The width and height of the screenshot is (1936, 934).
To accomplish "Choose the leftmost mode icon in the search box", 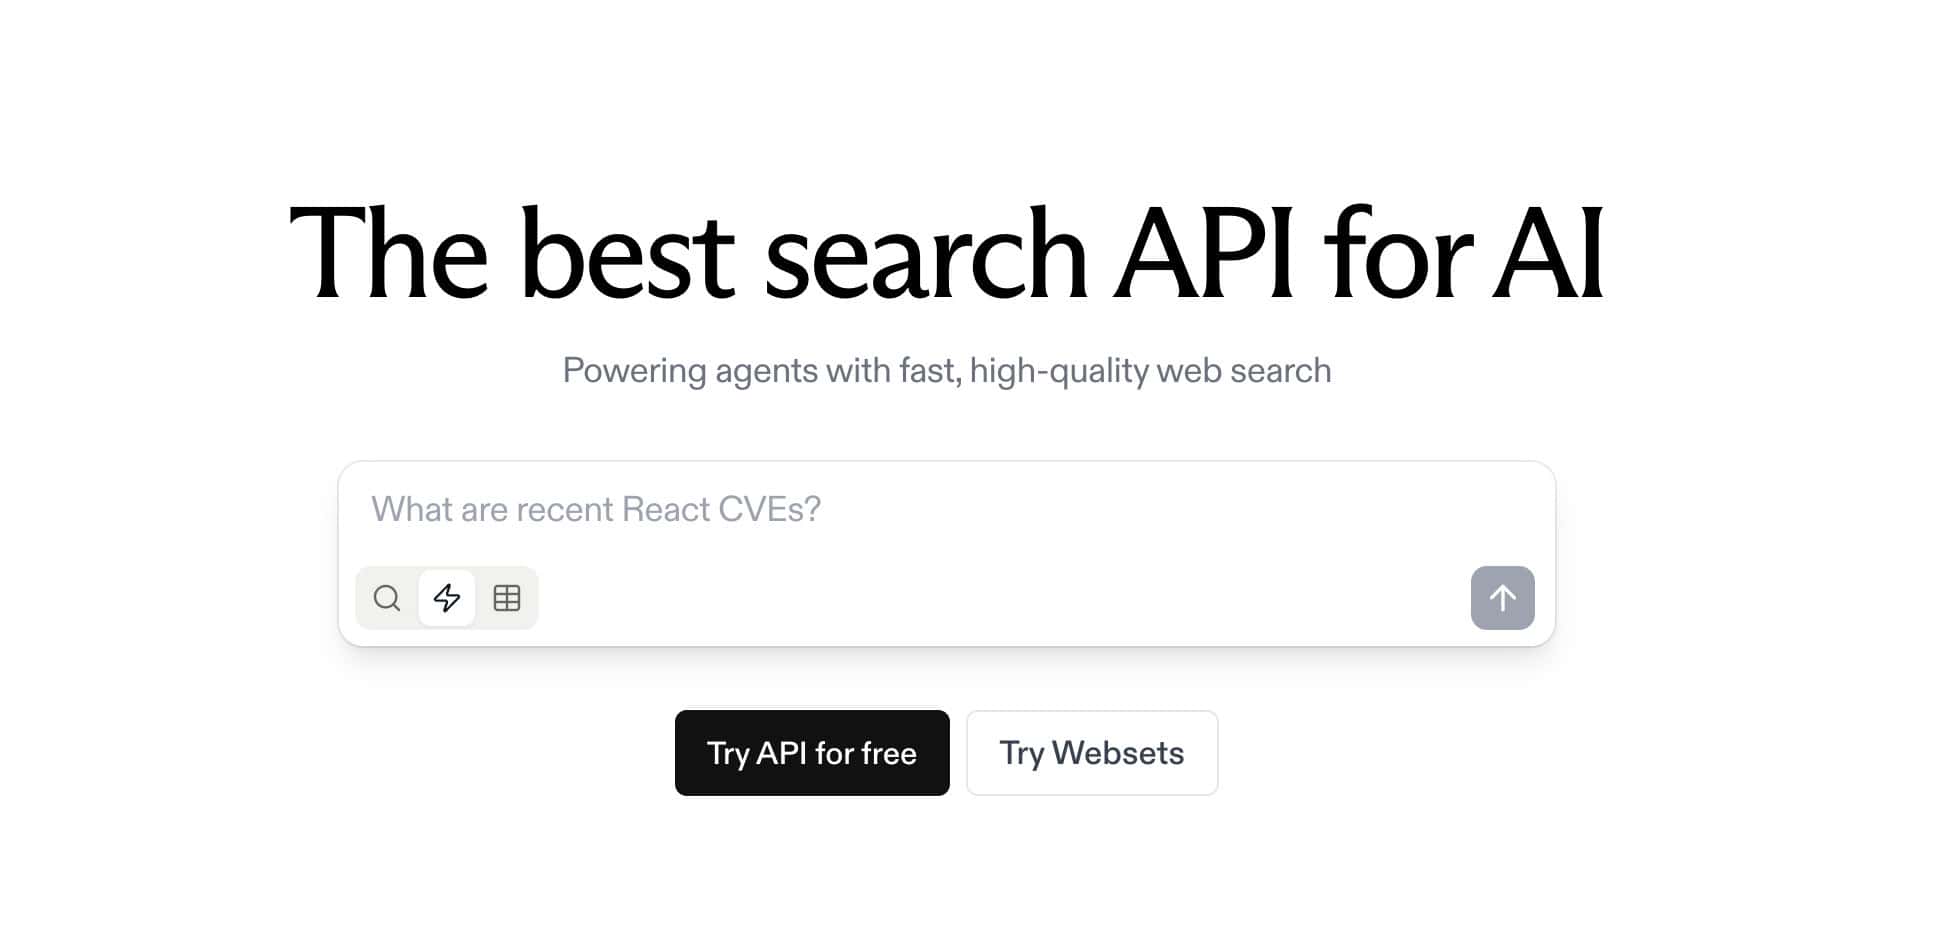I will point(387,598).
